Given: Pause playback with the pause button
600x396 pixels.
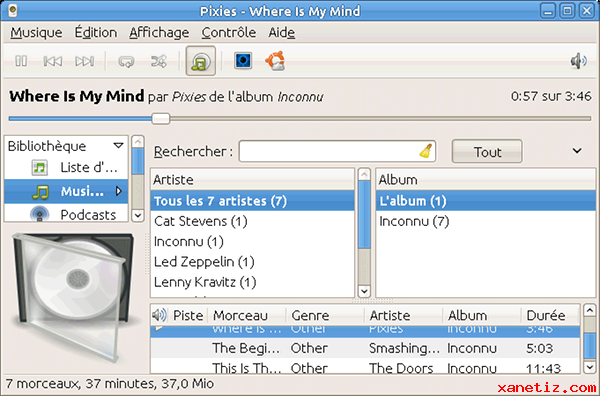Looking at the screenshot, I should click(21, 61).
